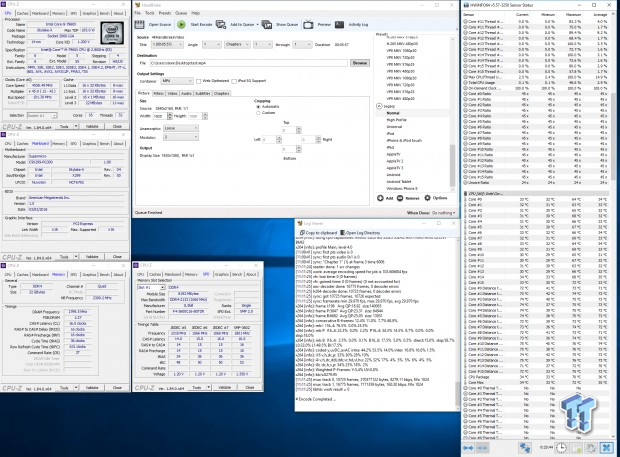
Task: Switch to the Audio tab in HandBrake
Action: (186, 94)
